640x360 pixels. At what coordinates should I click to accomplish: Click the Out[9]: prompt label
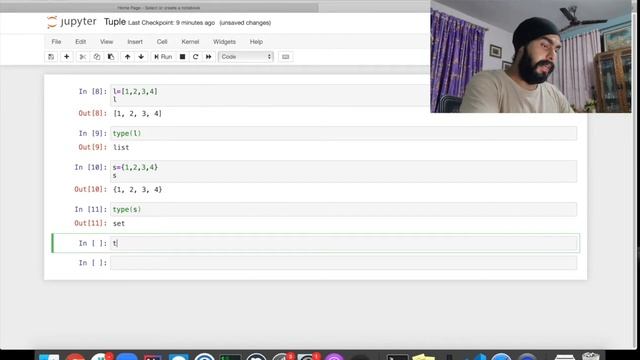click(93, 147)
